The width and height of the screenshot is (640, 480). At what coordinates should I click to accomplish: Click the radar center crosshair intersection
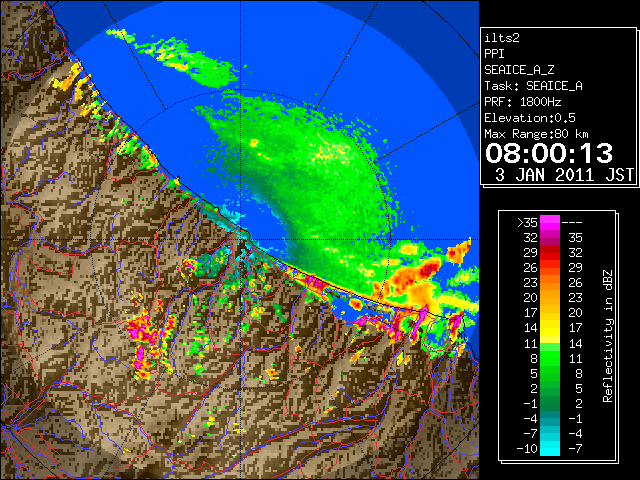tap(241, 239)
